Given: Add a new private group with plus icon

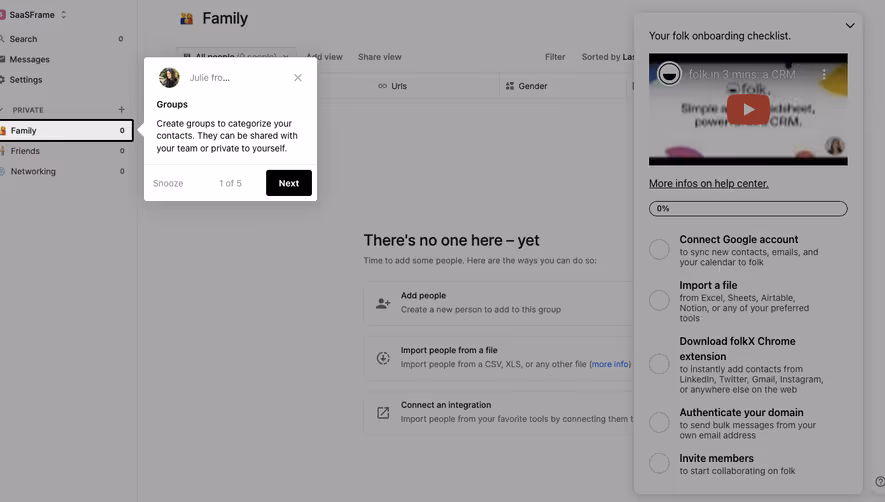Looking at the screenshot, I should [x=121, y=110].
